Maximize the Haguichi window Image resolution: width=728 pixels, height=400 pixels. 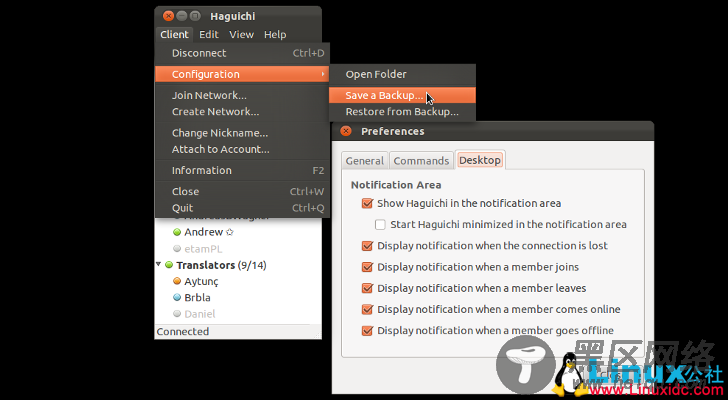[195, 16]
